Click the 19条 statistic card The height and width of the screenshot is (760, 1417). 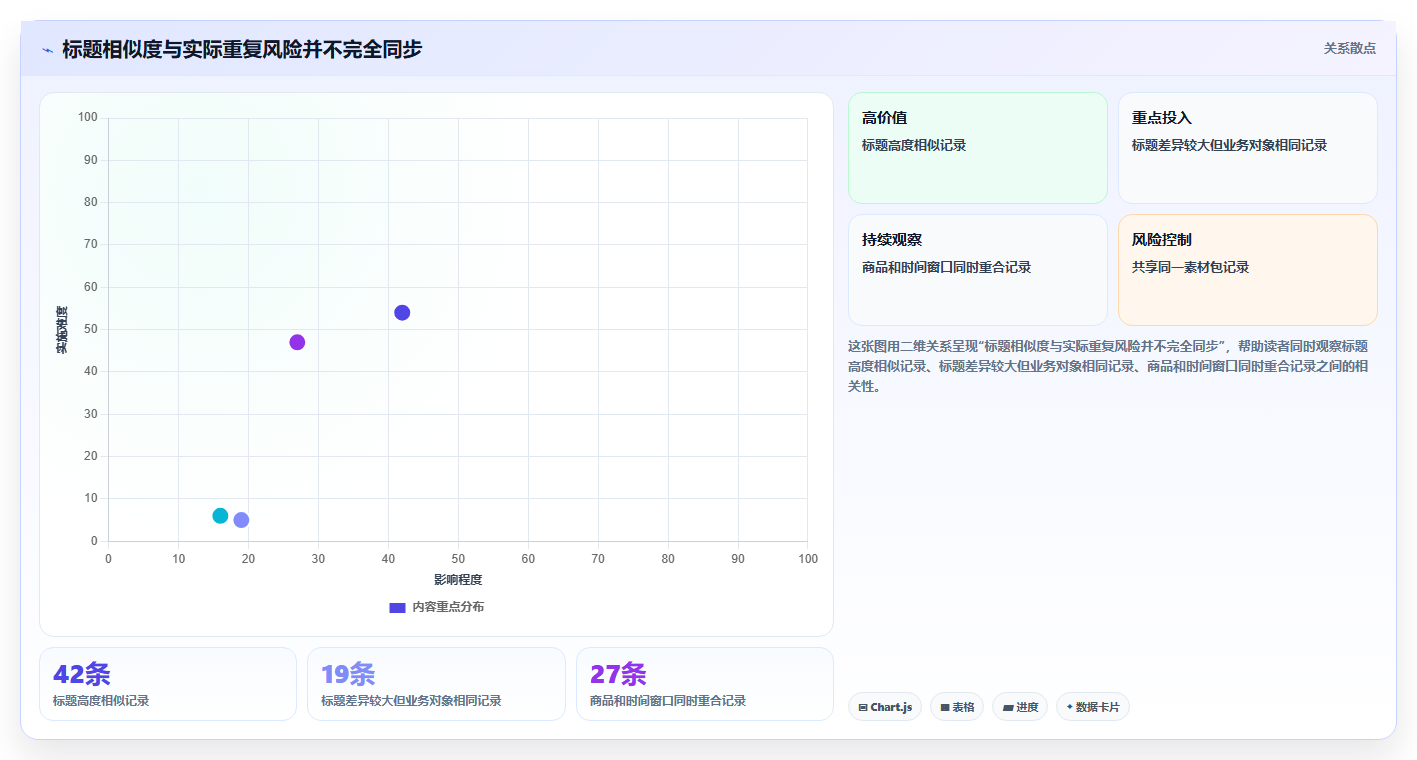point(436,684)
